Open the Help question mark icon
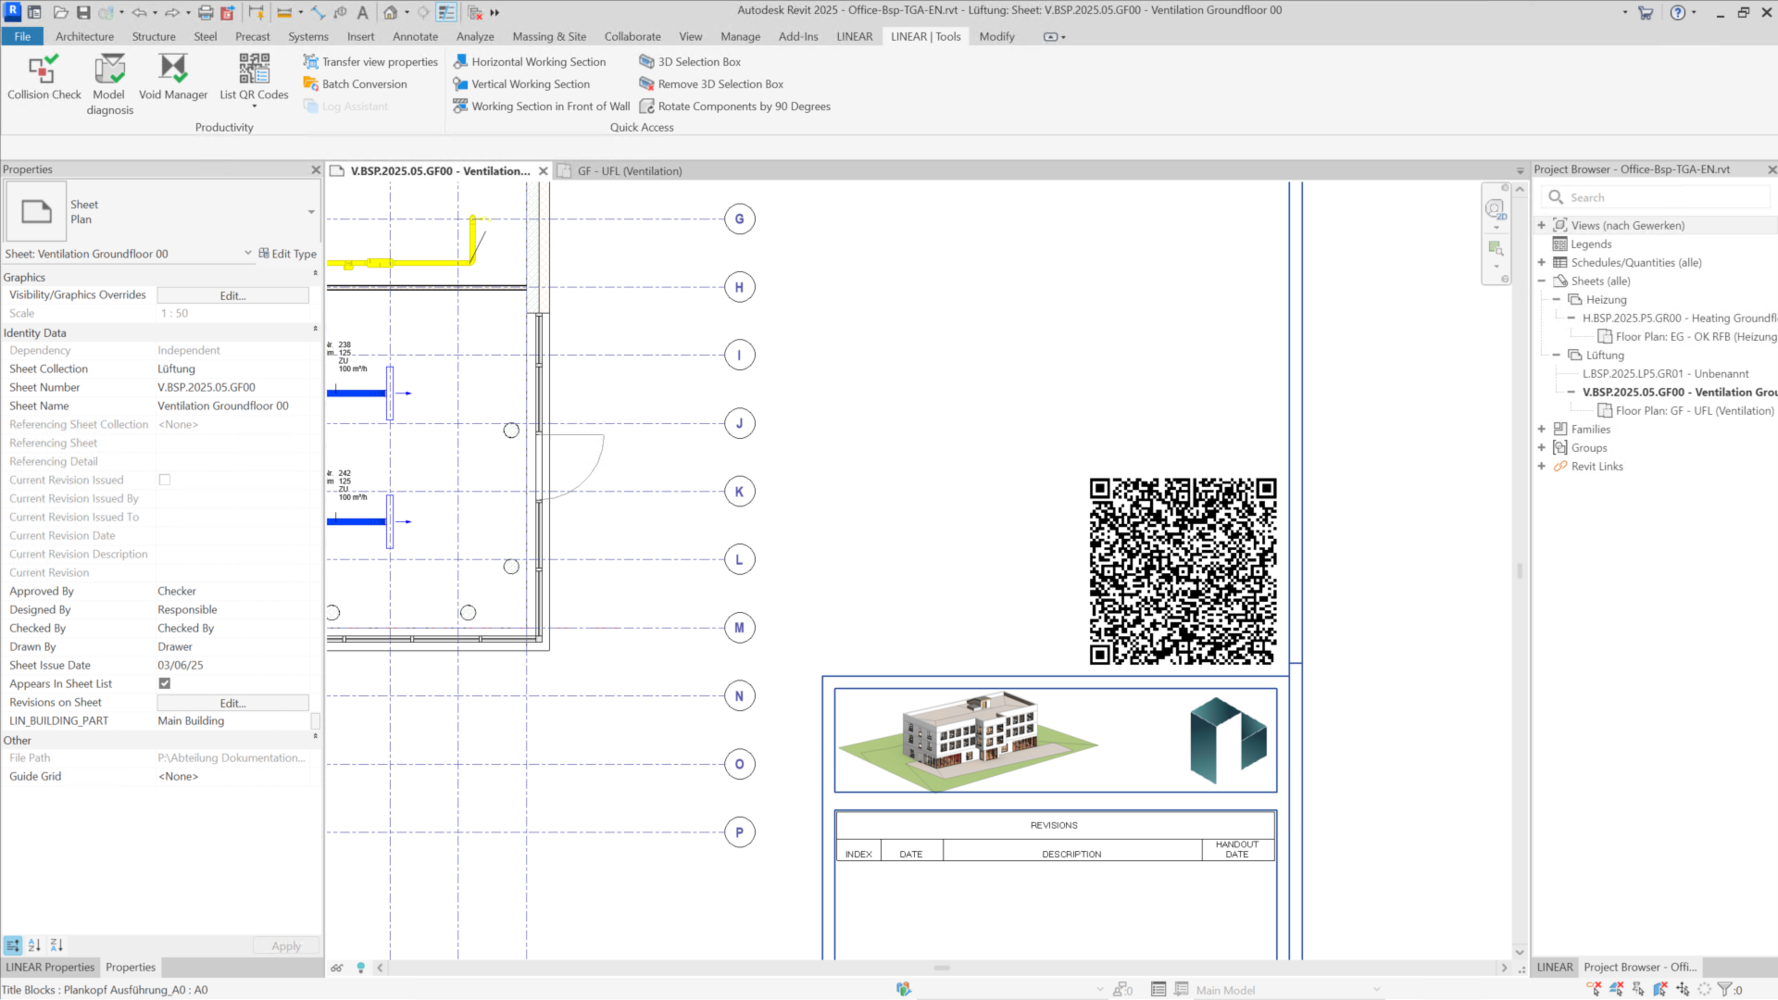Viewport: 1778px width, 1000px height. [1677, 12]
